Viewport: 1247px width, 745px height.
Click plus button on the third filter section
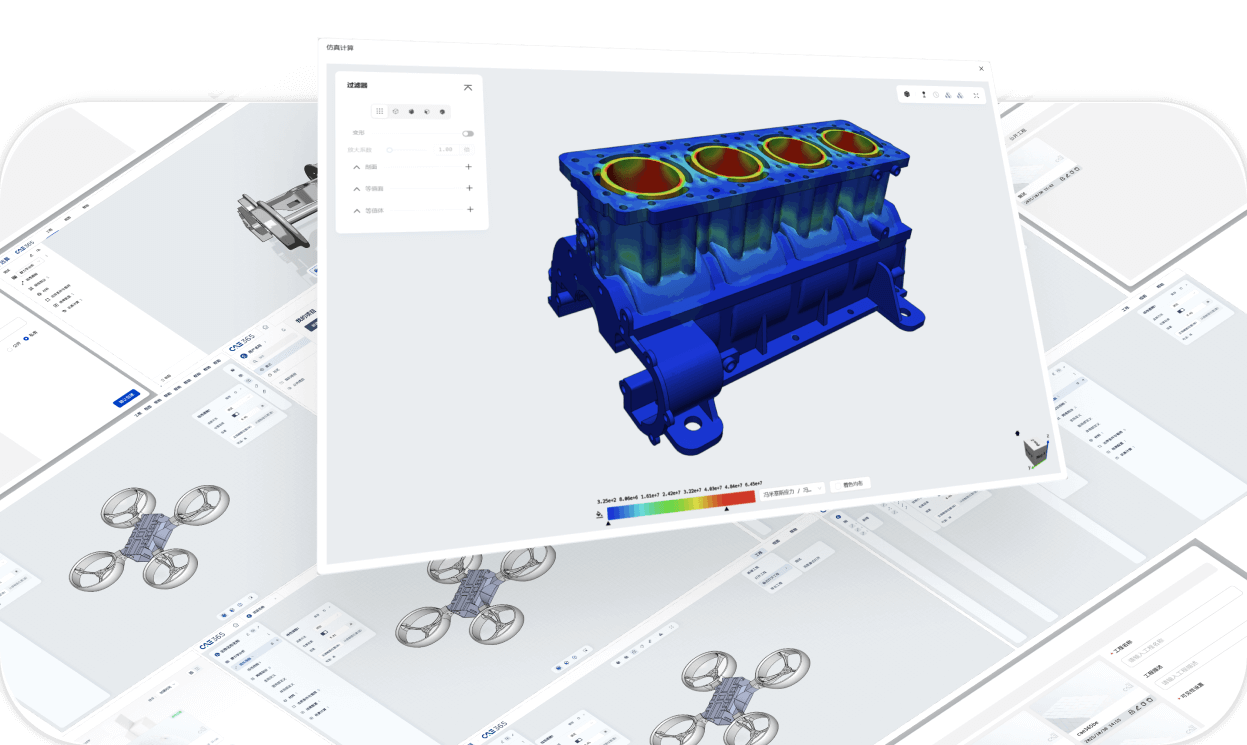(470, 210)
